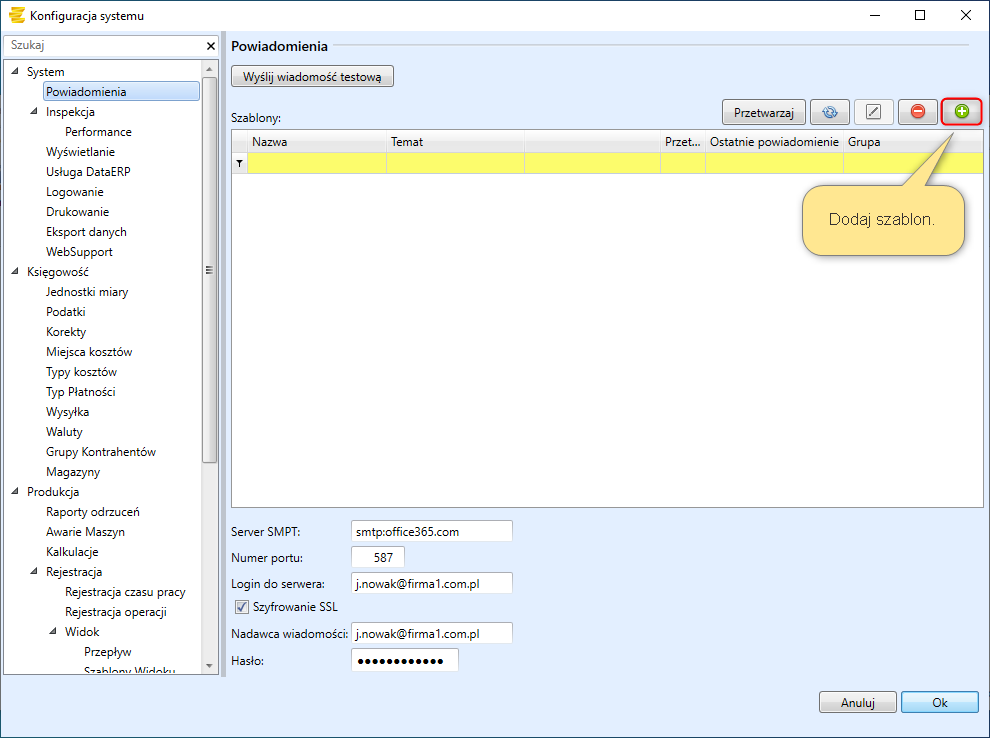Viewport: 990px width, 738px height.
Task: Click the red minus delete template icon
Action: (x=917, y=112)
